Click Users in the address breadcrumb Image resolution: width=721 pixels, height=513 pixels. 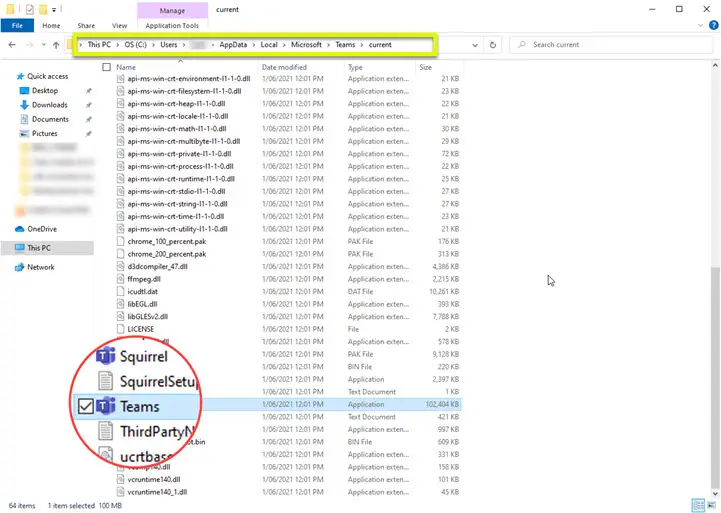click(x=169, y=45)
